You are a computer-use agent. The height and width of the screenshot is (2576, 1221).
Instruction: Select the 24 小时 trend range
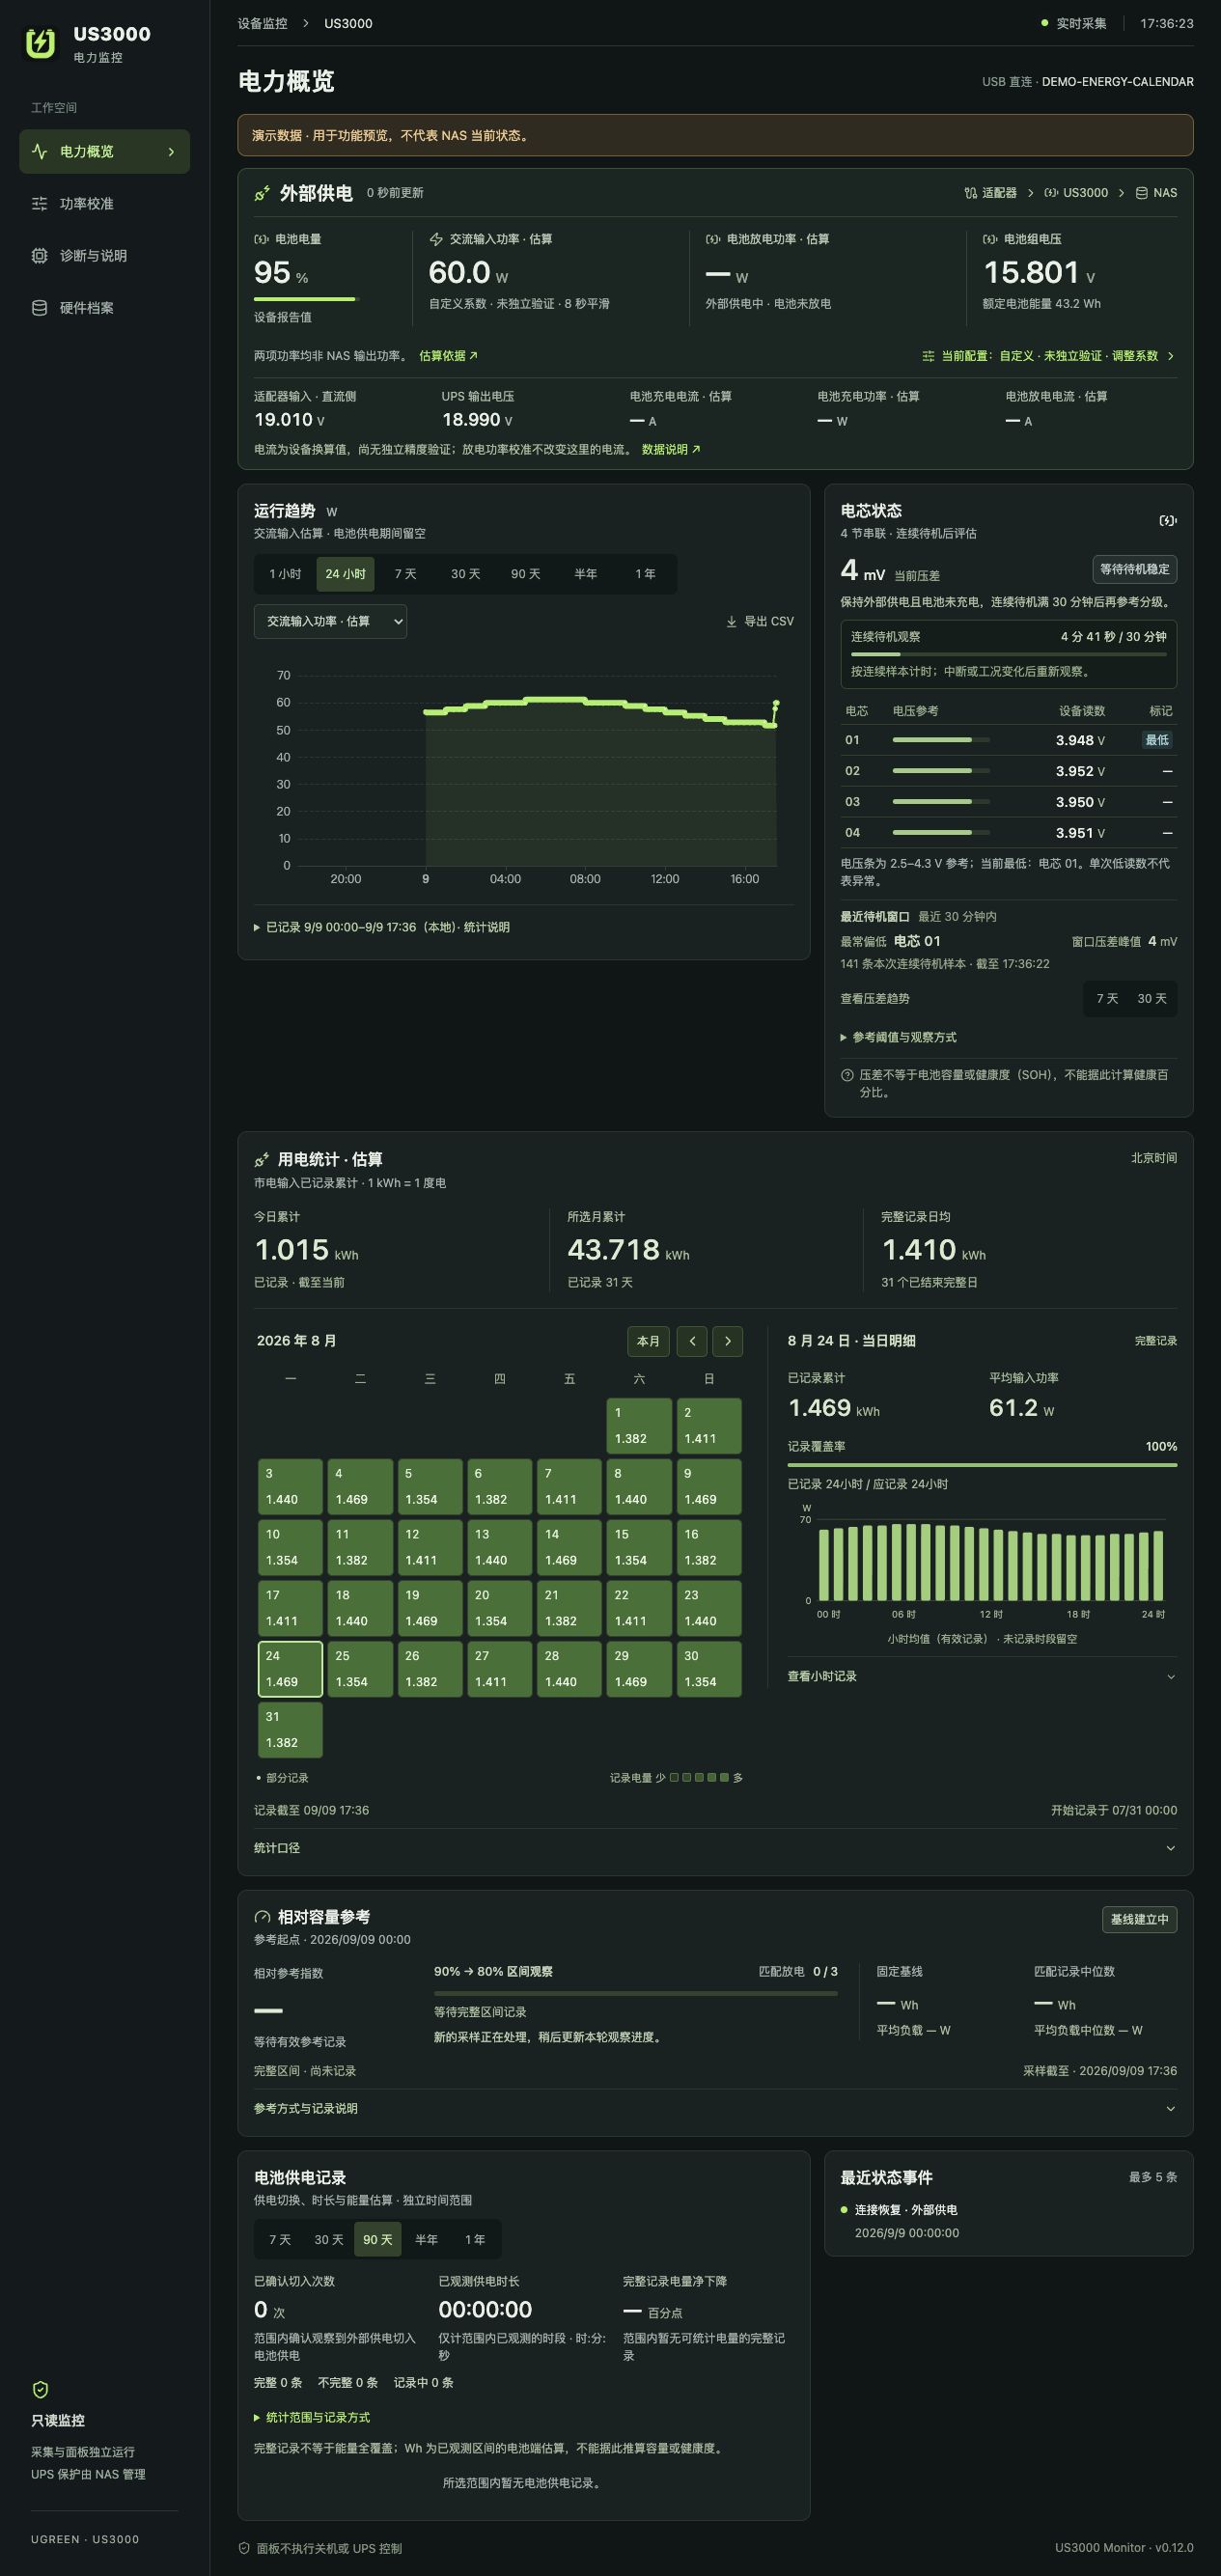pos(345,574)
